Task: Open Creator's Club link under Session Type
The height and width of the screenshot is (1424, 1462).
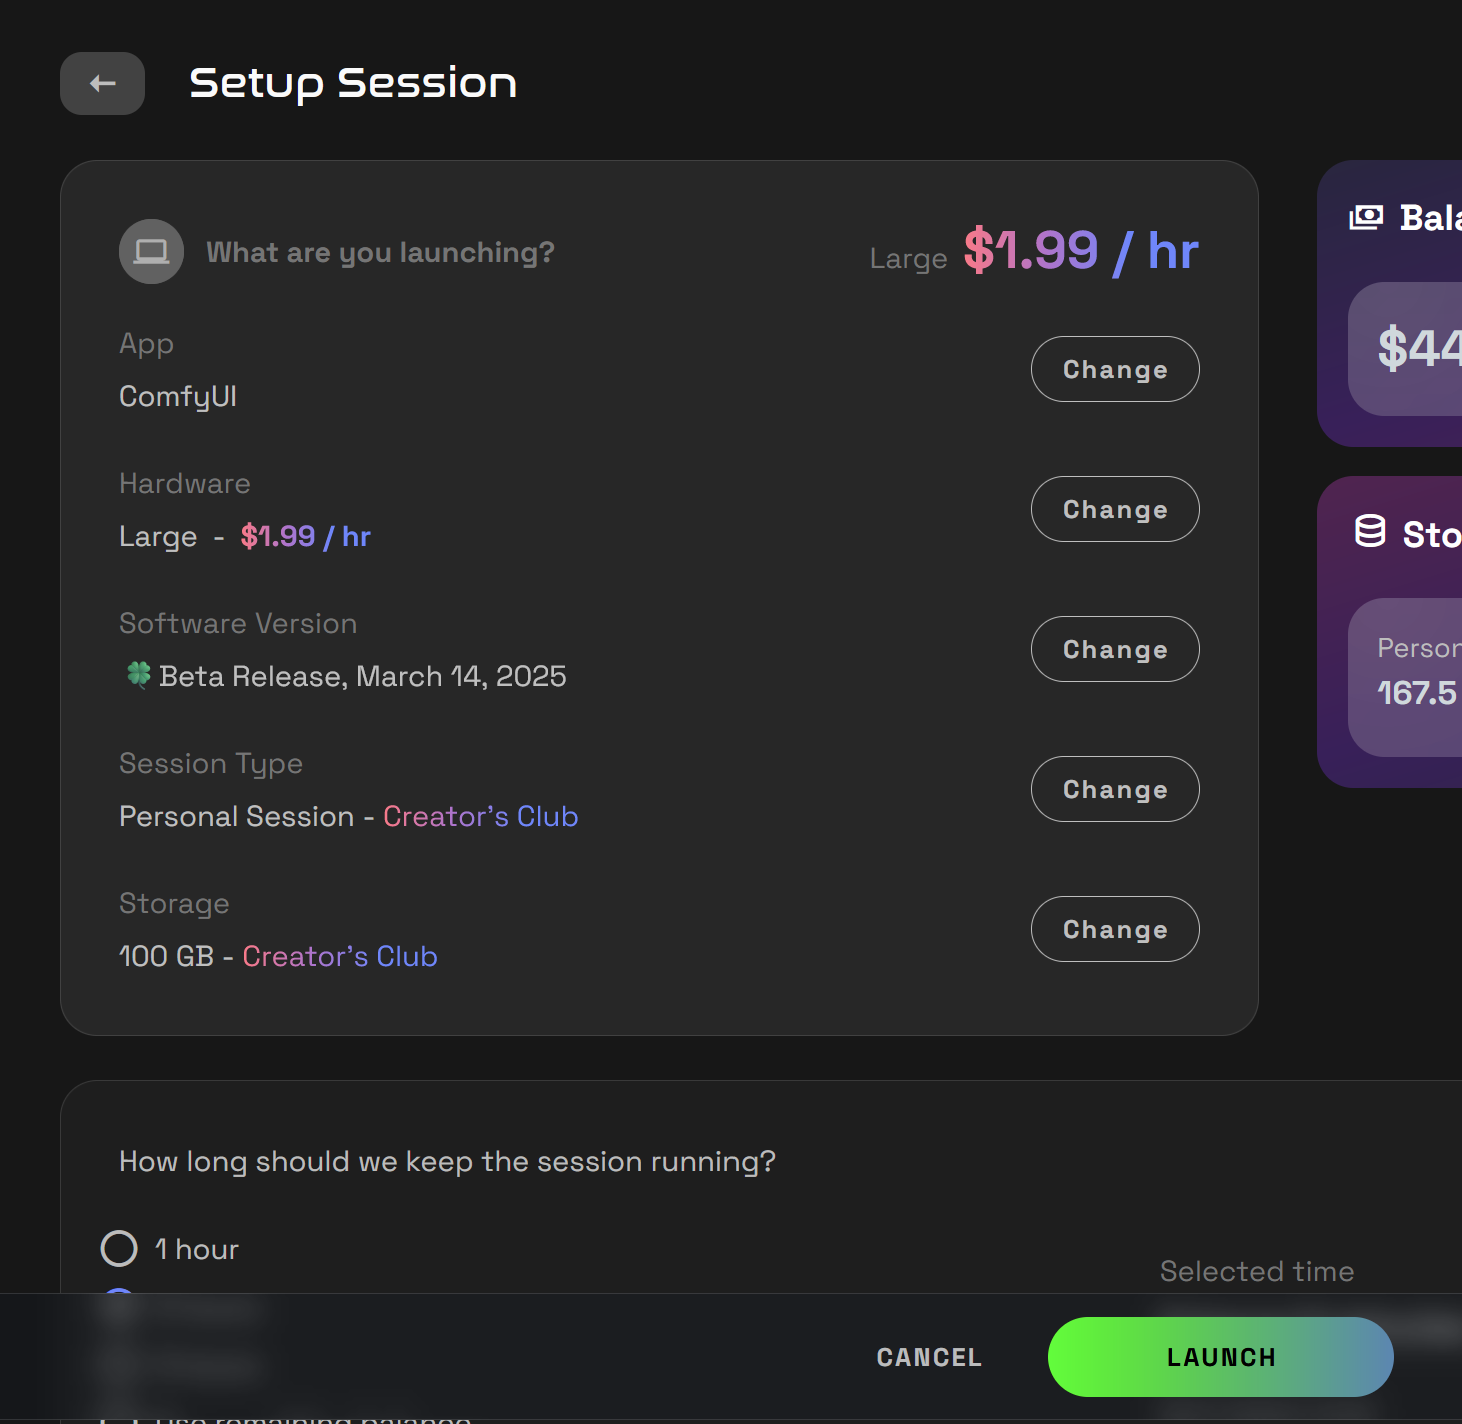Action: pos(480,816)
